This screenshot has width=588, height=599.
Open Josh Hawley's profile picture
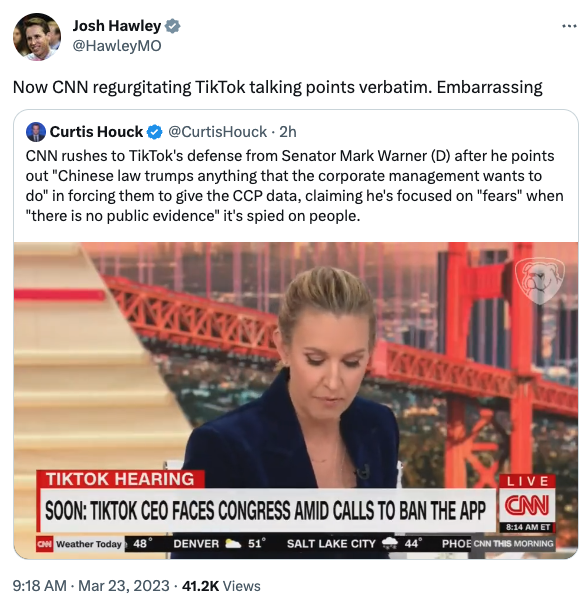tap(37, 37)
